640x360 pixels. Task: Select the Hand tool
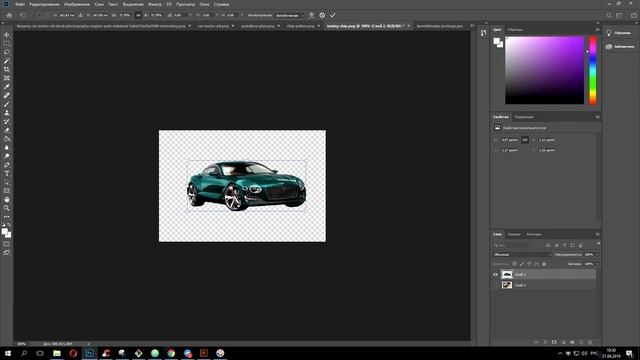pos(7,200)
